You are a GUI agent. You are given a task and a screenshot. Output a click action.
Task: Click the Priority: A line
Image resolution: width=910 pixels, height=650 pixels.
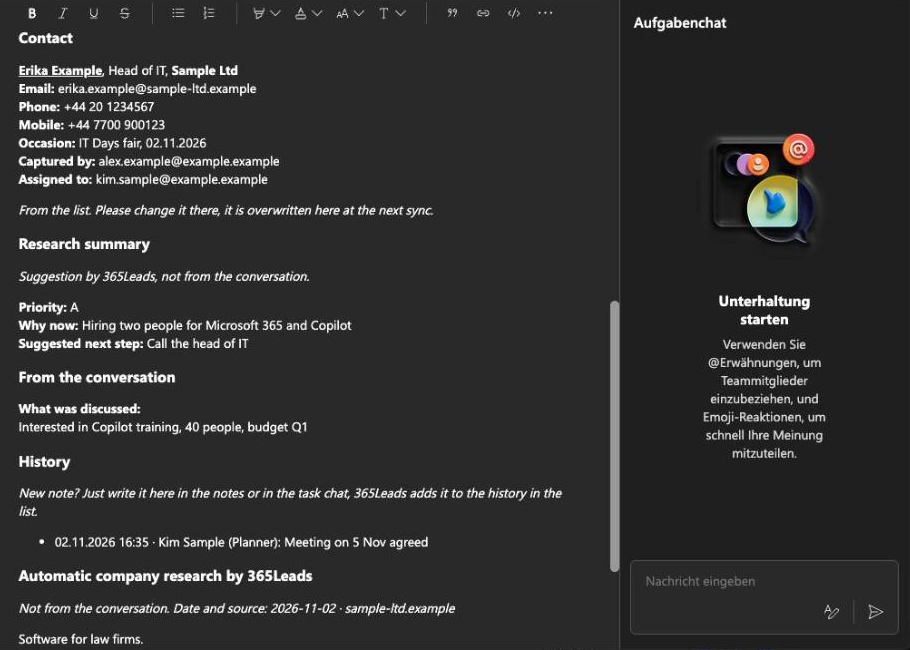tap(49, 308)
